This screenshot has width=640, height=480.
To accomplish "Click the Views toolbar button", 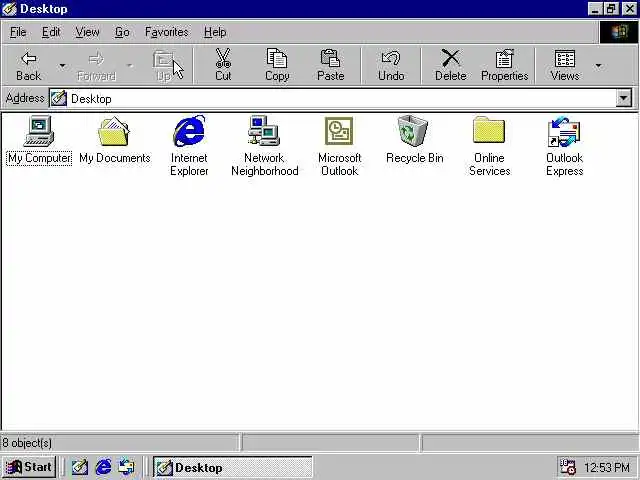I will coord(565,66).
